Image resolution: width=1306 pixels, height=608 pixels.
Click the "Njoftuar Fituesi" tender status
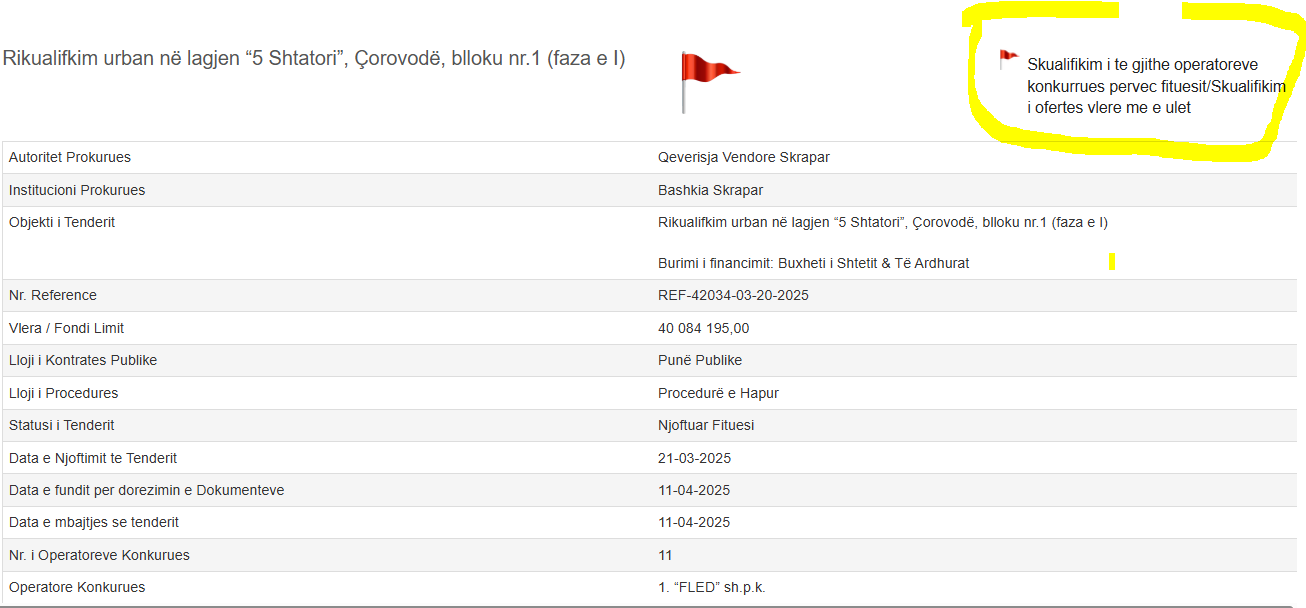[x=705, y=425]
